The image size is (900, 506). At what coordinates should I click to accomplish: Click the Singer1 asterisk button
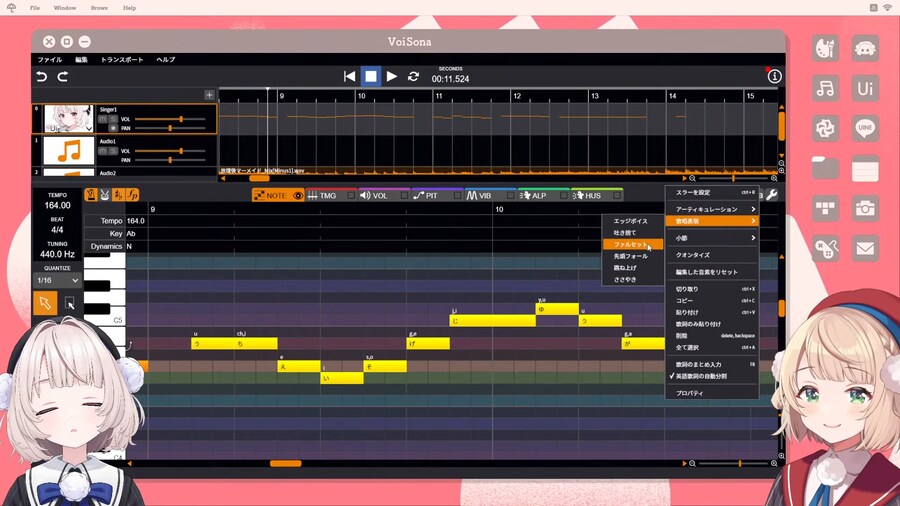tap(113, 129)
